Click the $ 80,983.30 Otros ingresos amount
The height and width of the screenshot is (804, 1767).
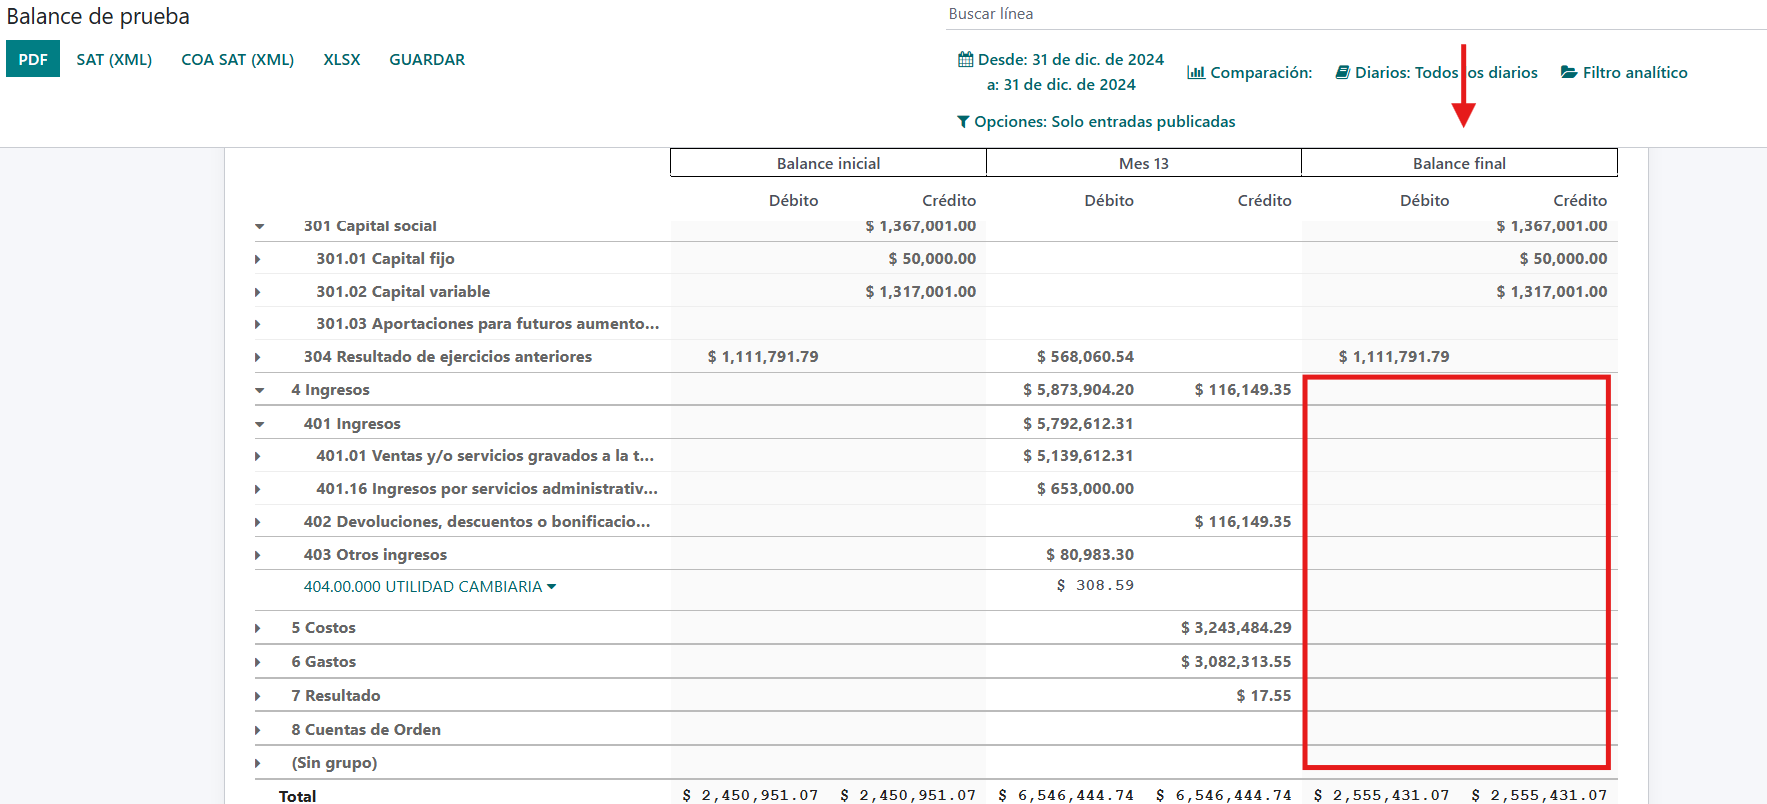click(x=1090, y=555)
